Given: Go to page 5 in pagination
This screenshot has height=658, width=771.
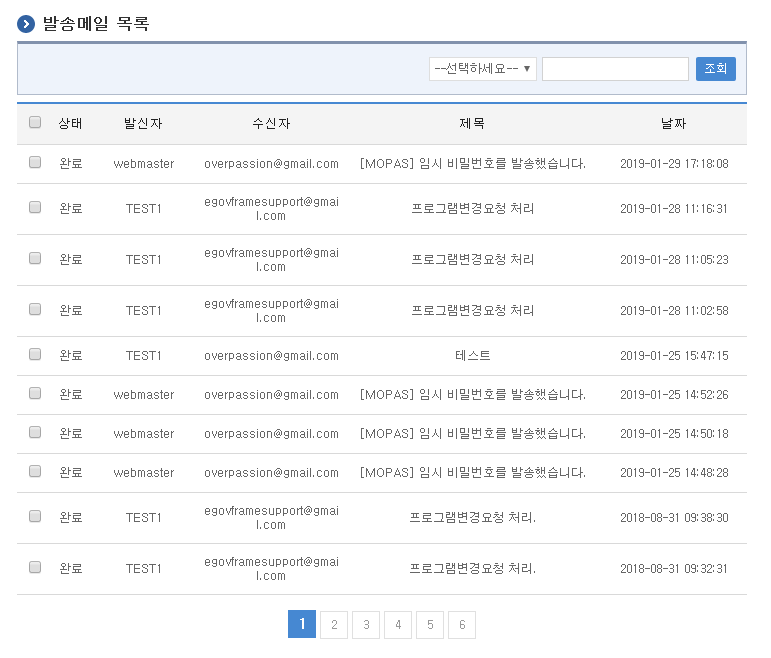Looking at the screenshot, I should tap(430, 625).
